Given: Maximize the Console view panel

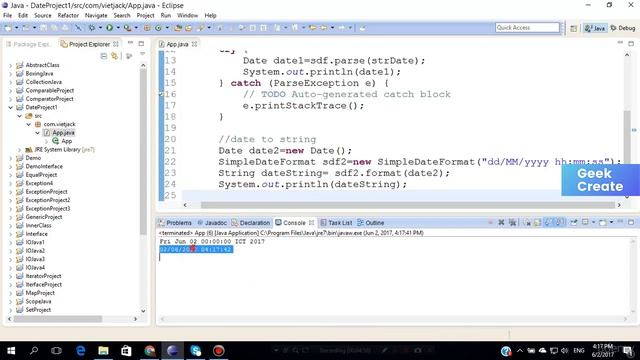Looking at the screenshot, I should point(631,222).
